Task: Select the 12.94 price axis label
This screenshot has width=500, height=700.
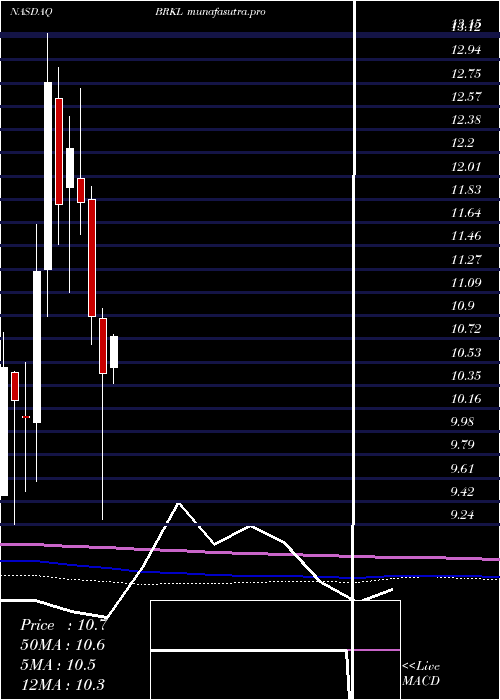Action: (x=466, y=50)
